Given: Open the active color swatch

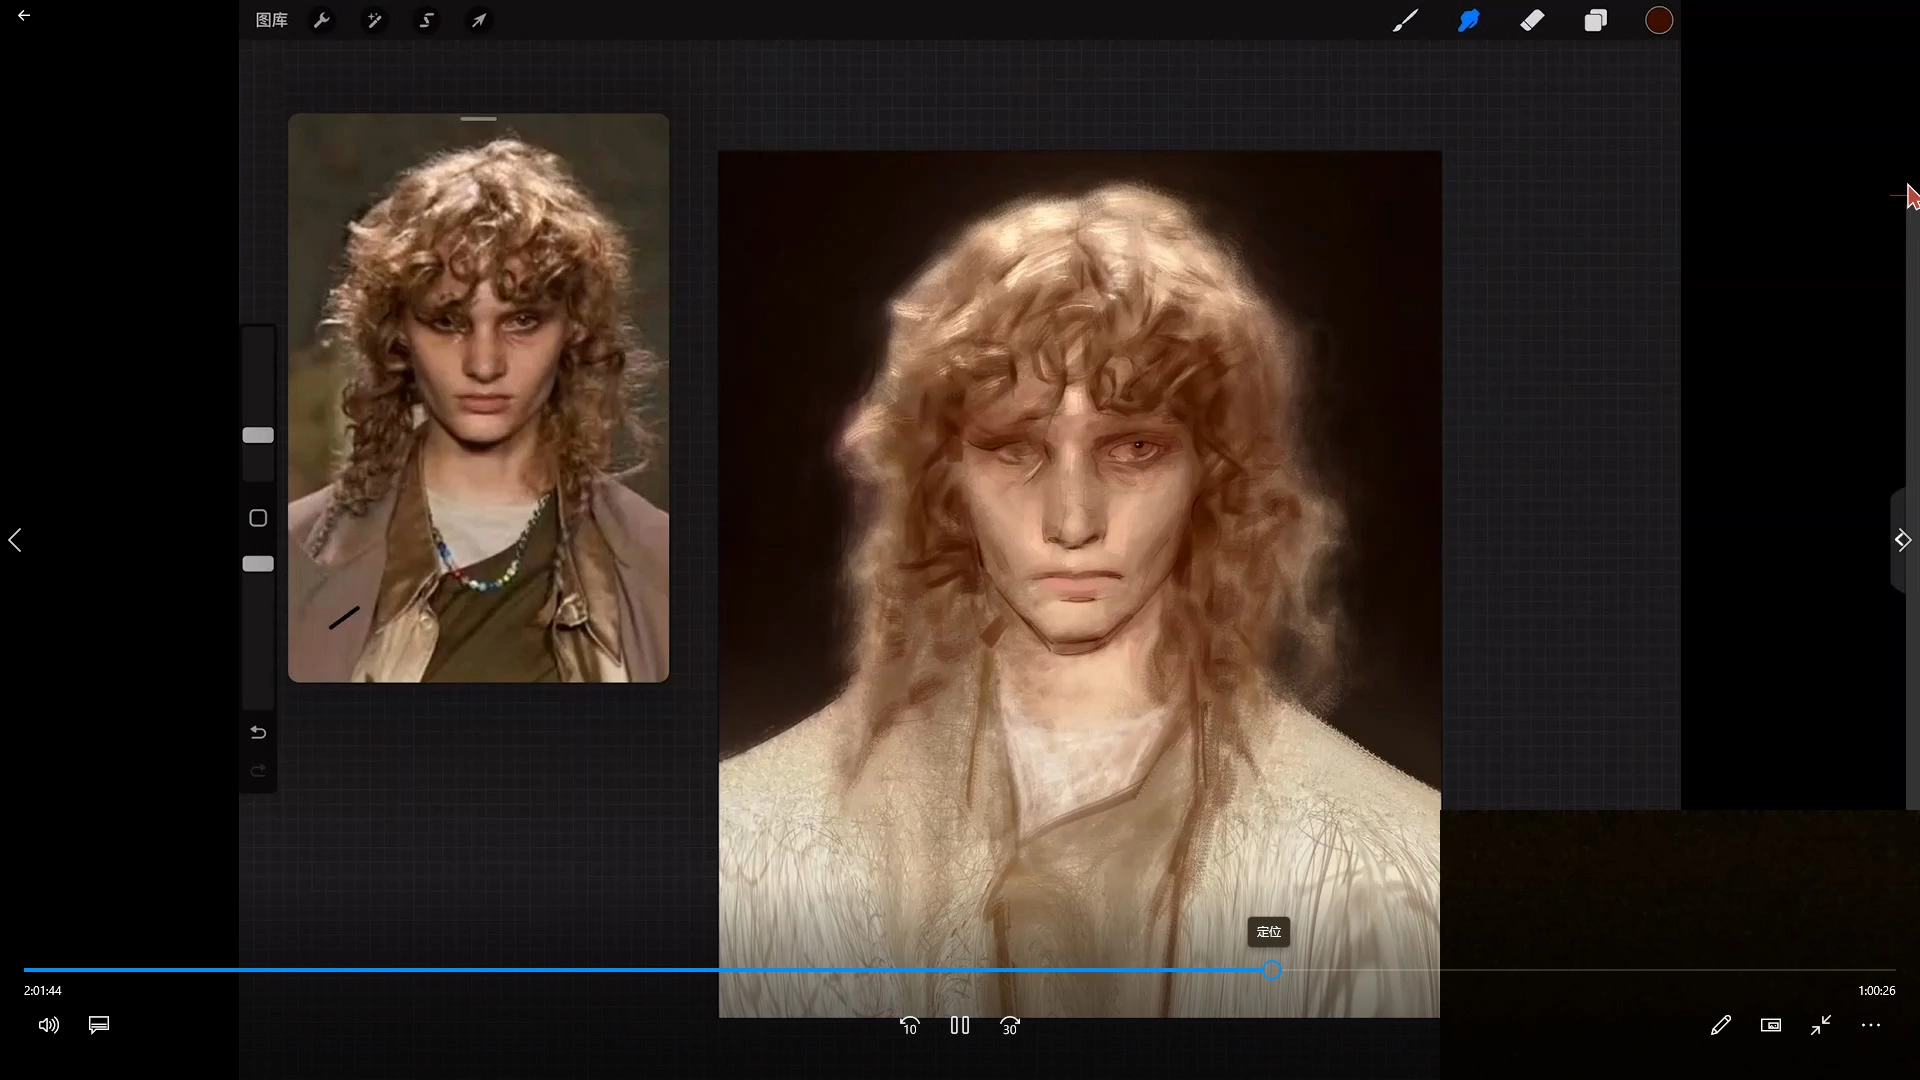Looking at the screenshot, I should point(1659,20).
